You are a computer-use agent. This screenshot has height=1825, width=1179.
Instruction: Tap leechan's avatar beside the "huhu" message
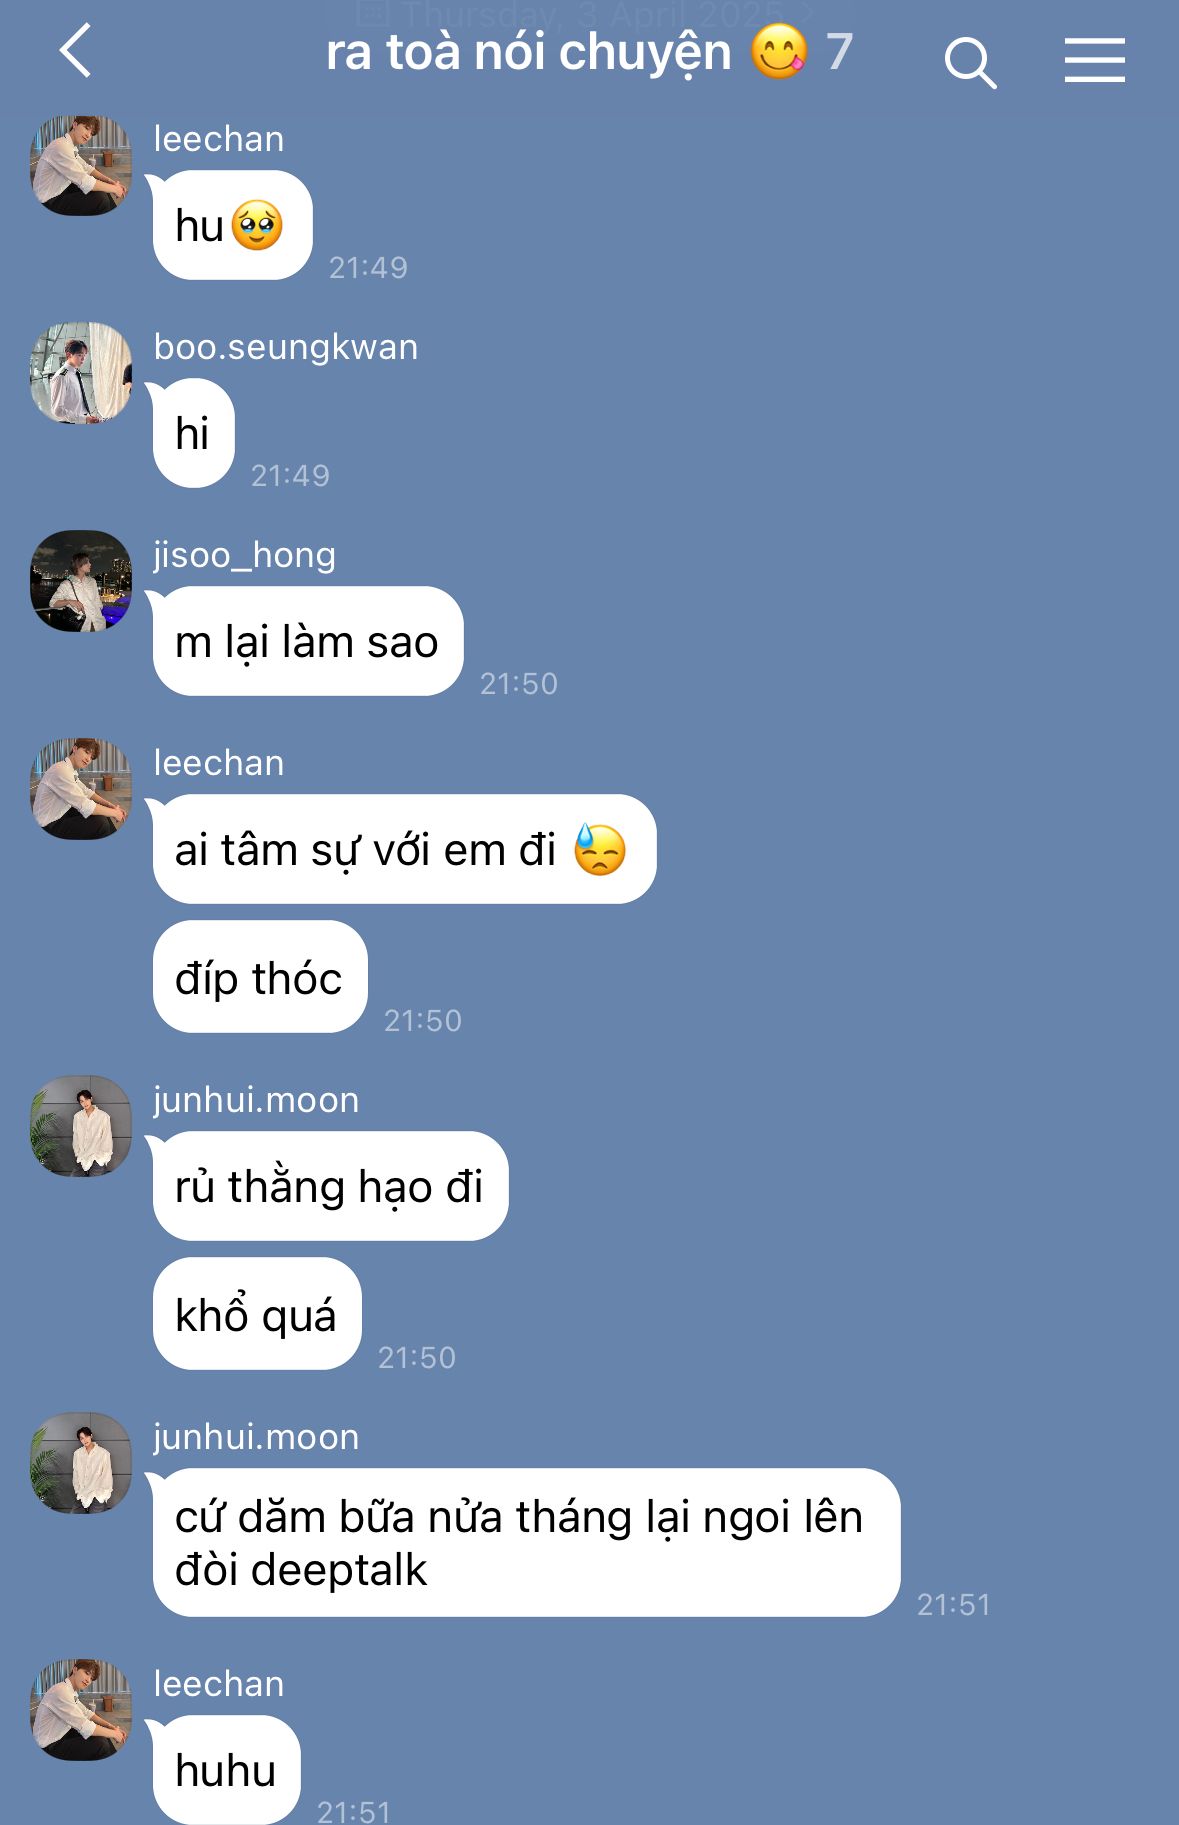click(x=81, y=1710)
